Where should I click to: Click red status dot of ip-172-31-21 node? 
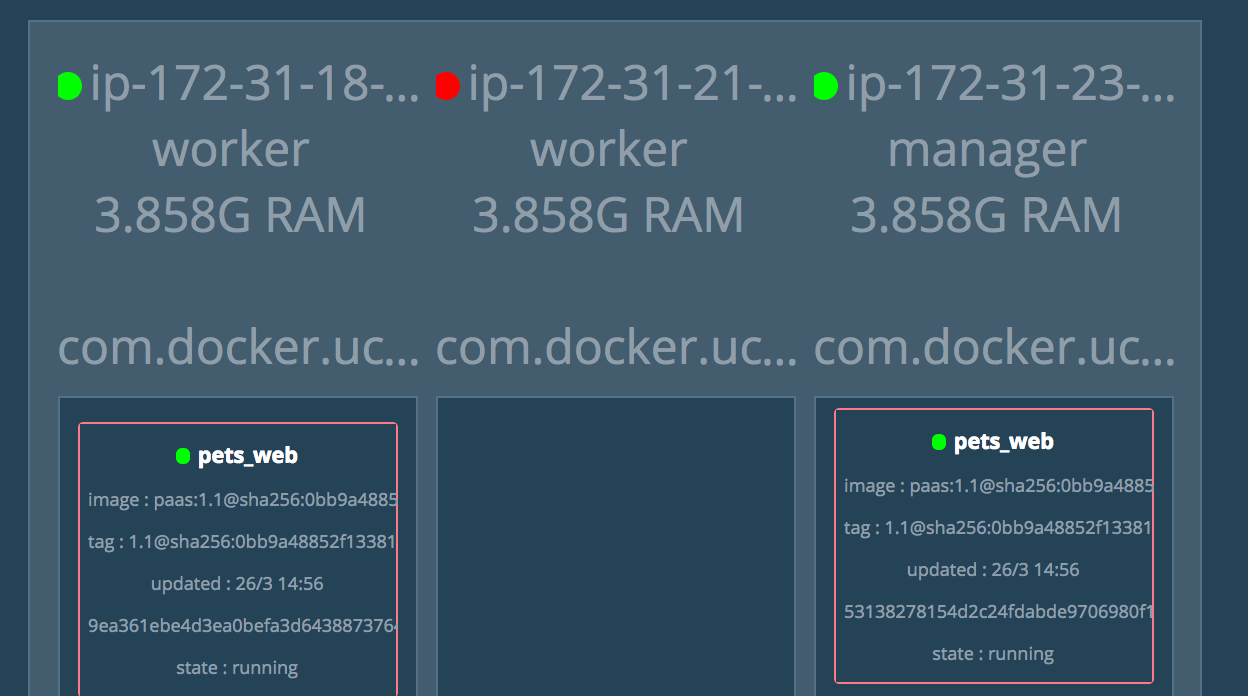point(447,87)
